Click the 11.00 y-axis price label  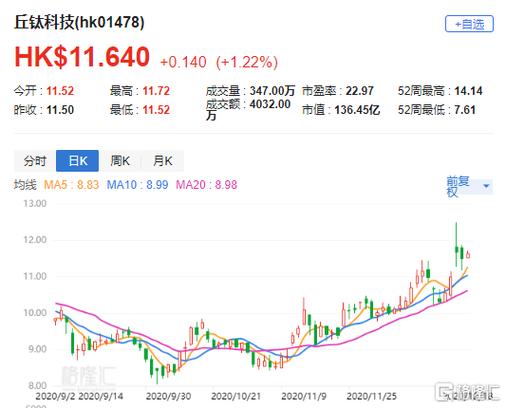[x=35, y=276]
